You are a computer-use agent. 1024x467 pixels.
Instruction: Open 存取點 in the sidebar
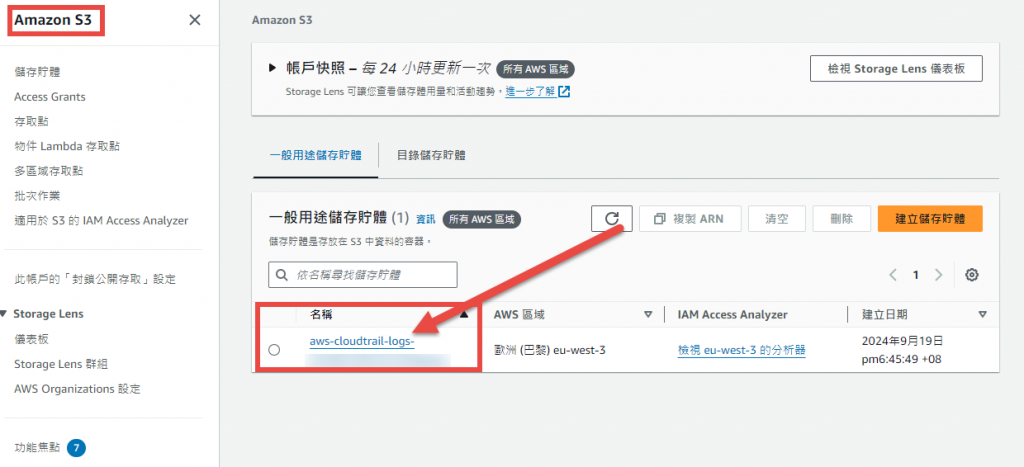pyautogui.click(x=31, y=121)
